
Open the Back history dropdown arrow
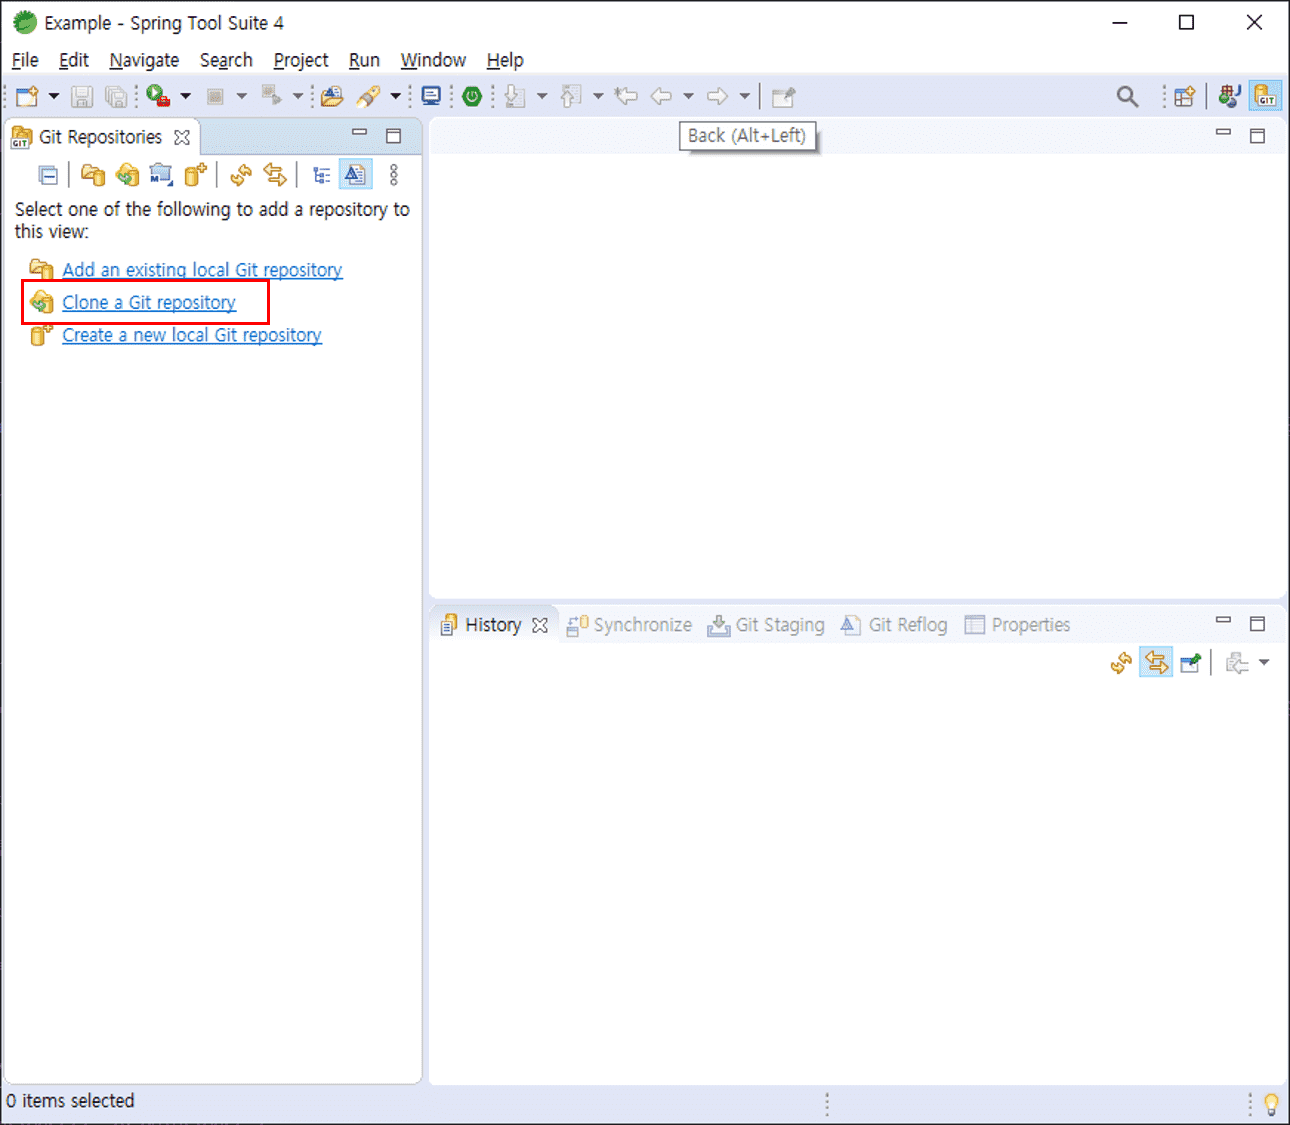tap(688, 96)
